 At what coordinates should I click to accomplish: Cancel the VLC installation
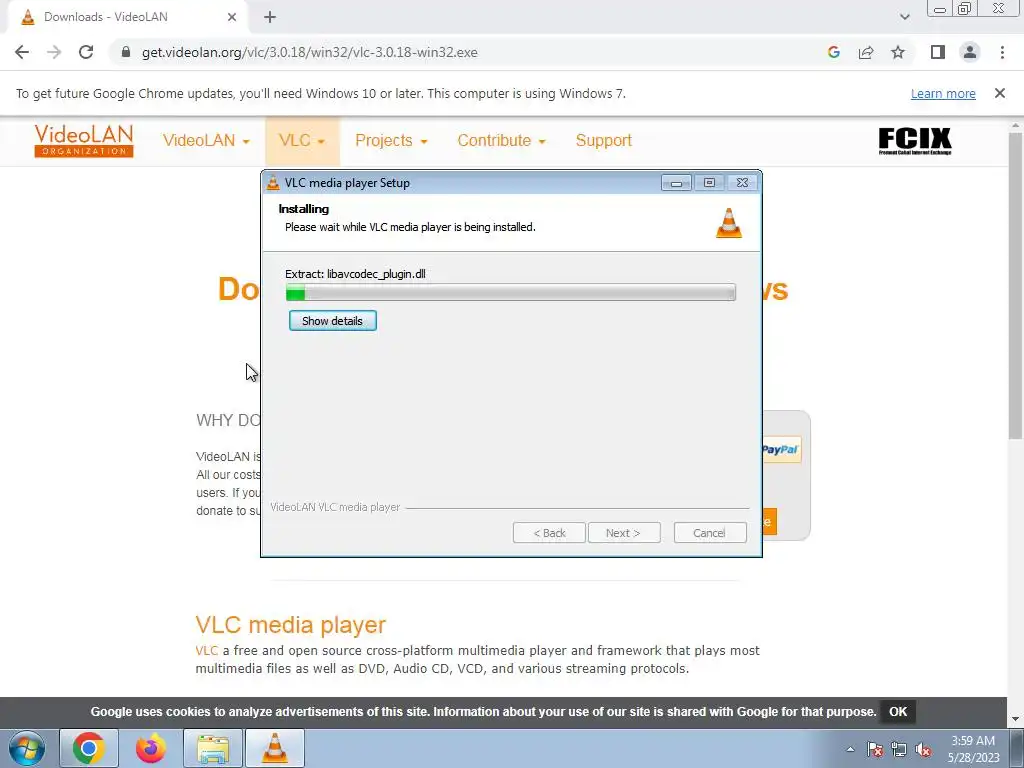click(710, 533)
